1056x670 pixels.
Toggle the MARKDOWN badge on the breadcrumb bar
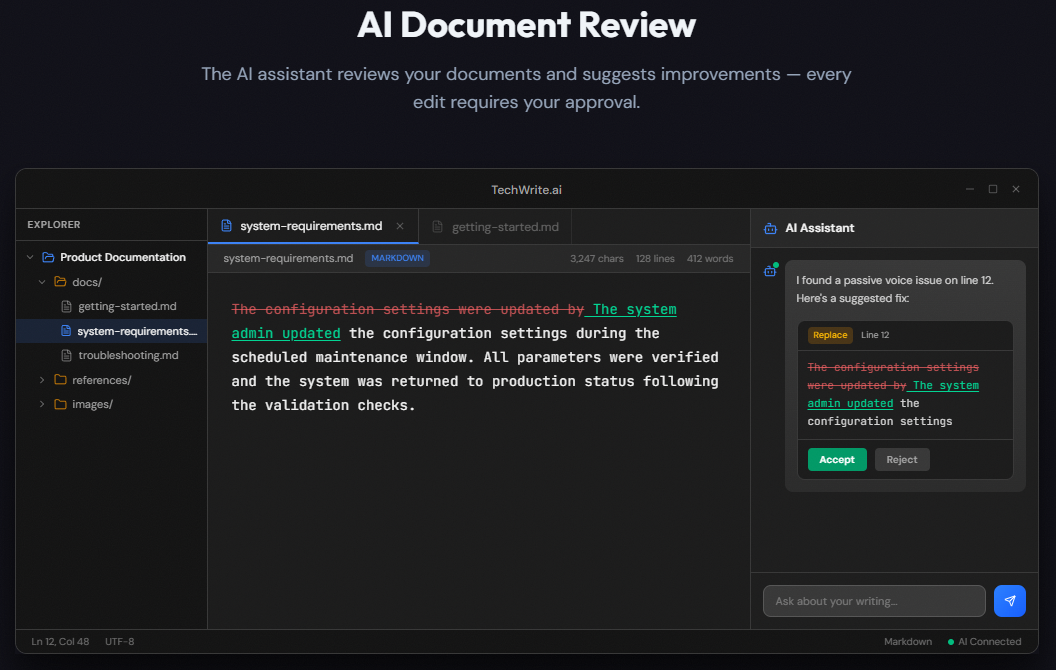coord(397,258)
